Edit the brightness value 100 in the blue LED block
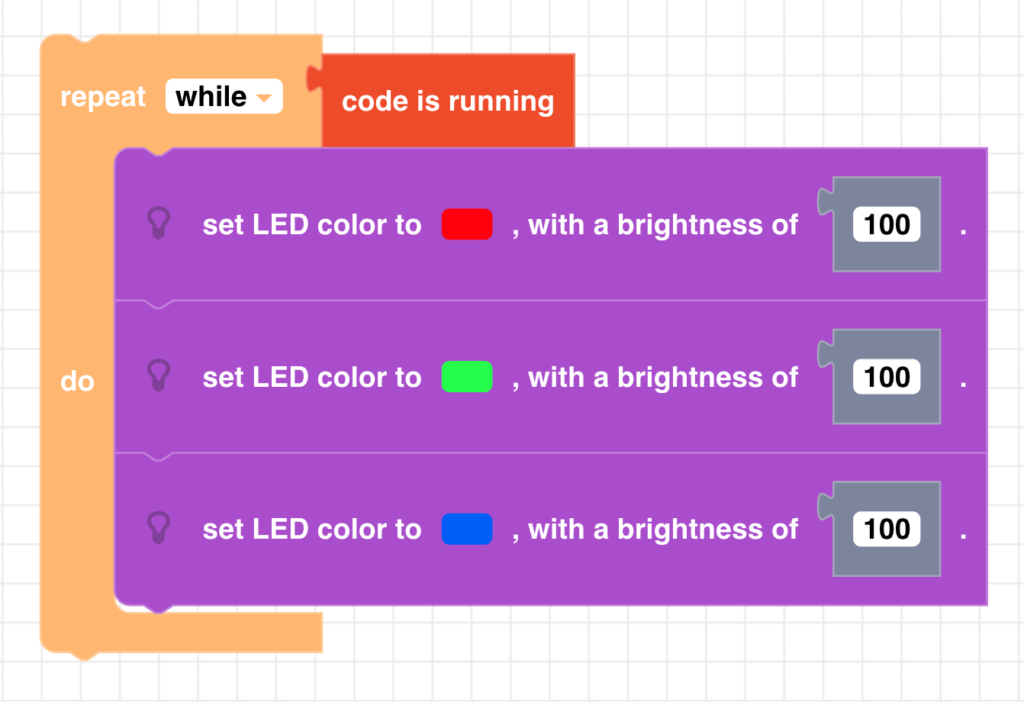 (887, 529)
